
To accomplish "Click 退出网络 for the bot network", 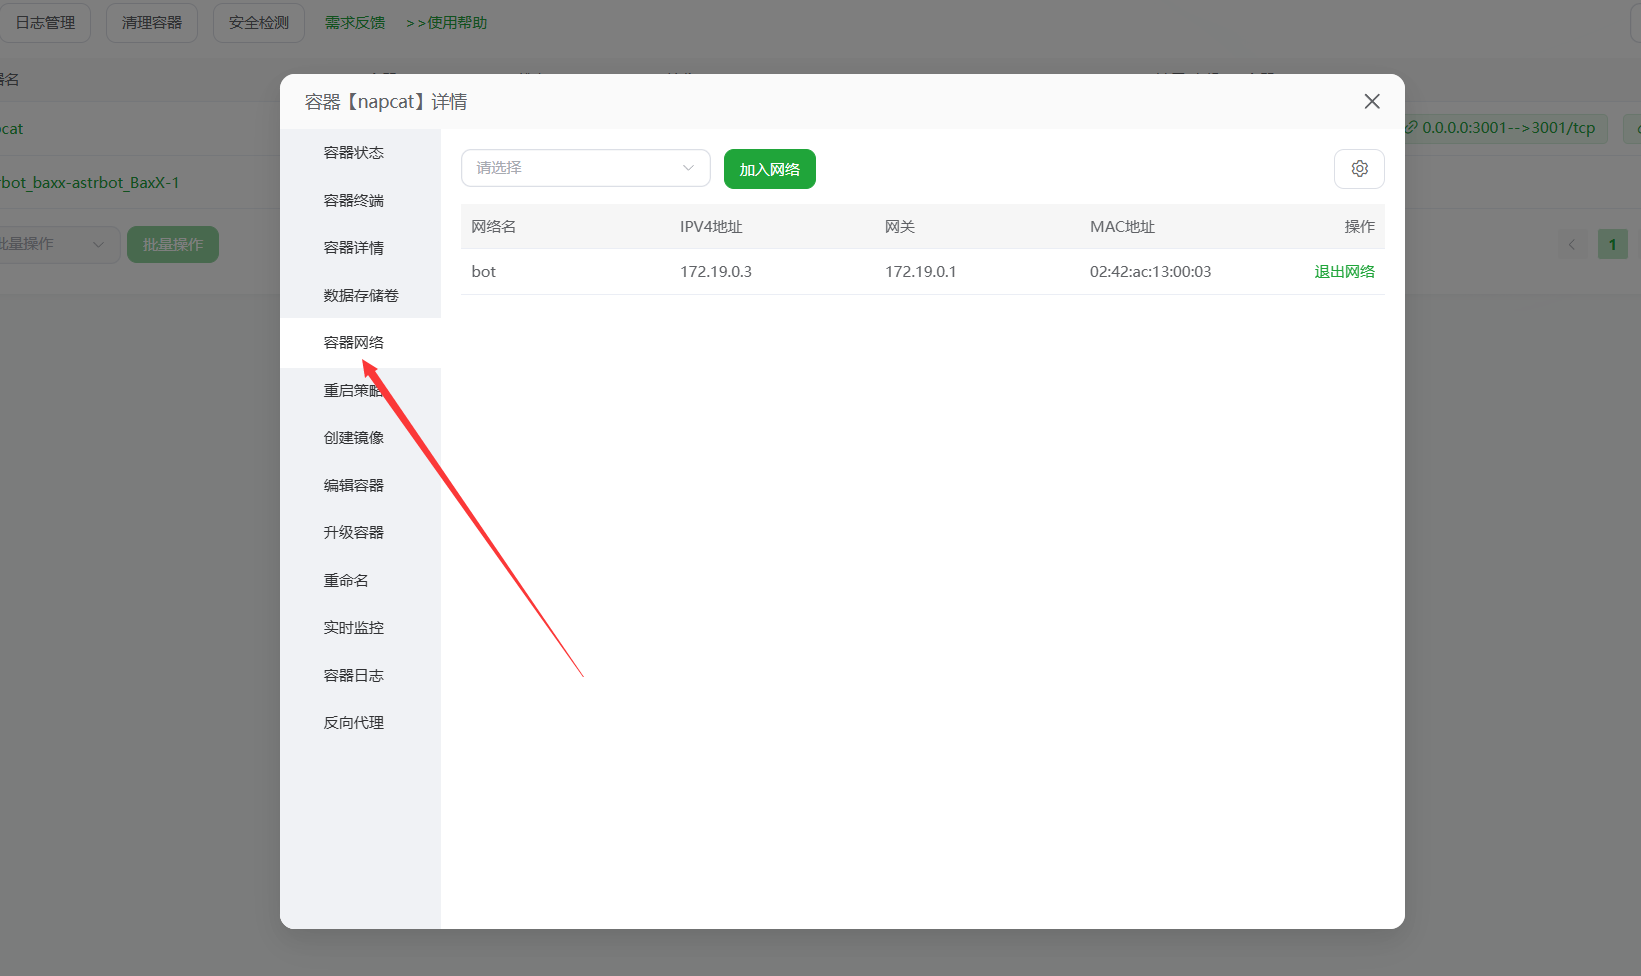I will point(1344,272).
